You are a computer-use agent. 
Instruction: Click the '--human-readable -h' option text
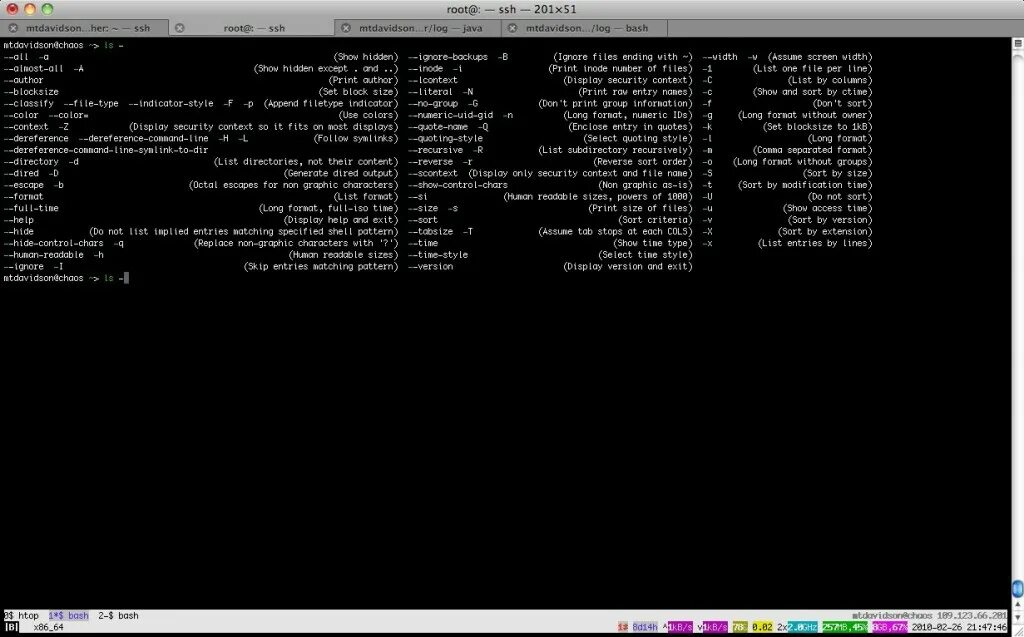pos(54,255)
